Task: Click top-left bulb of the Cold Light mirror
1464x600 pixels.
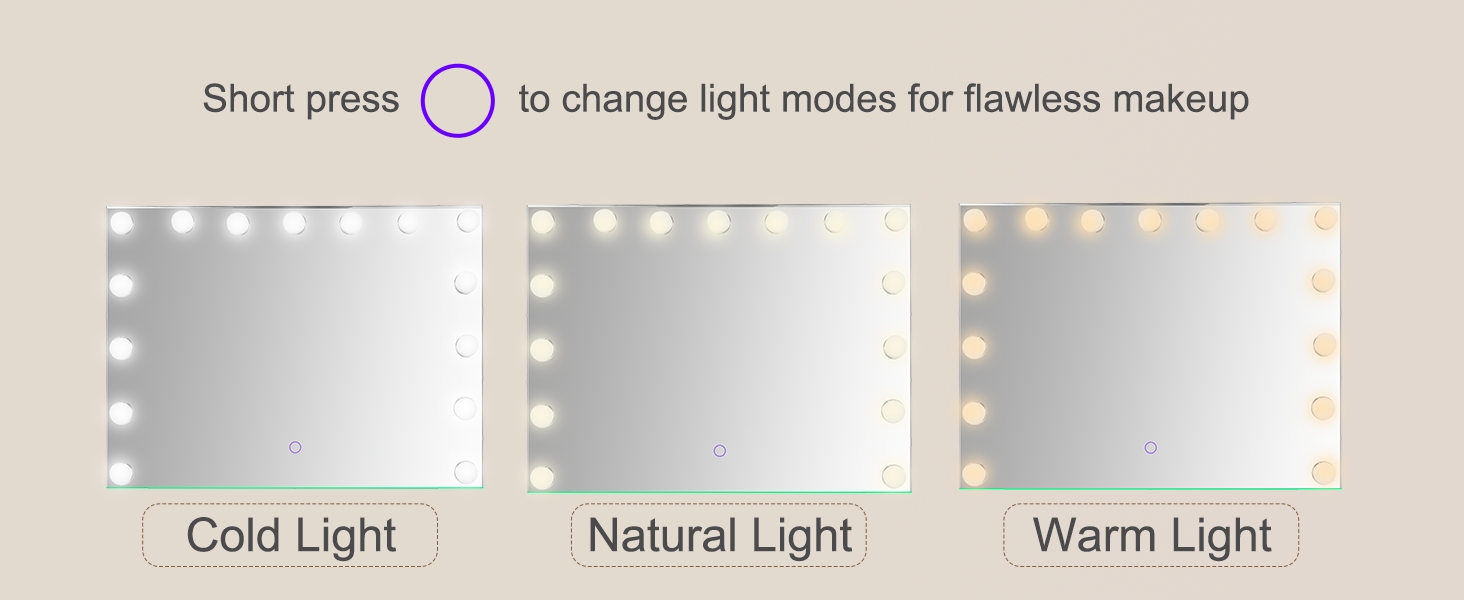Action: (x=121, y=222)
